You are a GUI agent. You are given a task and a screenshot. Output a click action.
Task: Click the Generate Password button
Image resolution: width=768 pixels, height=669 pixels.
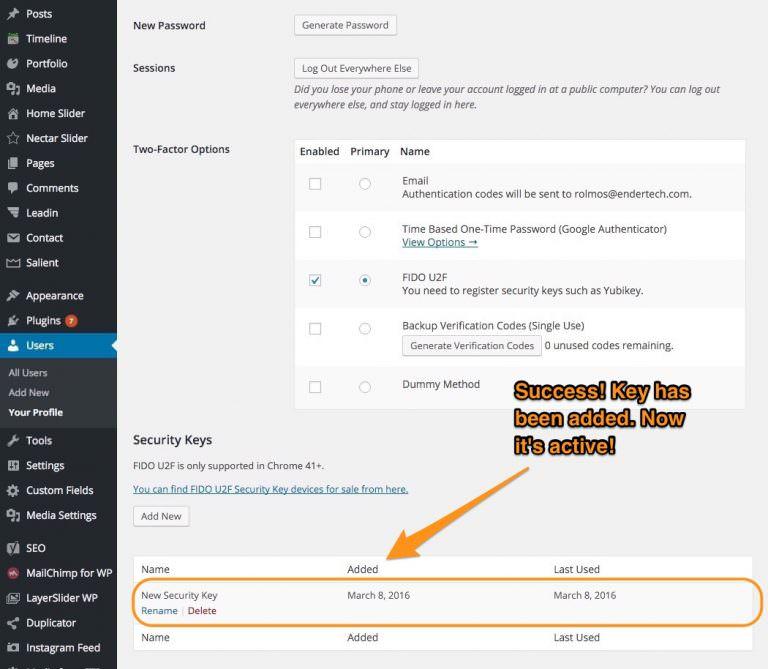(x=345, y=25)
